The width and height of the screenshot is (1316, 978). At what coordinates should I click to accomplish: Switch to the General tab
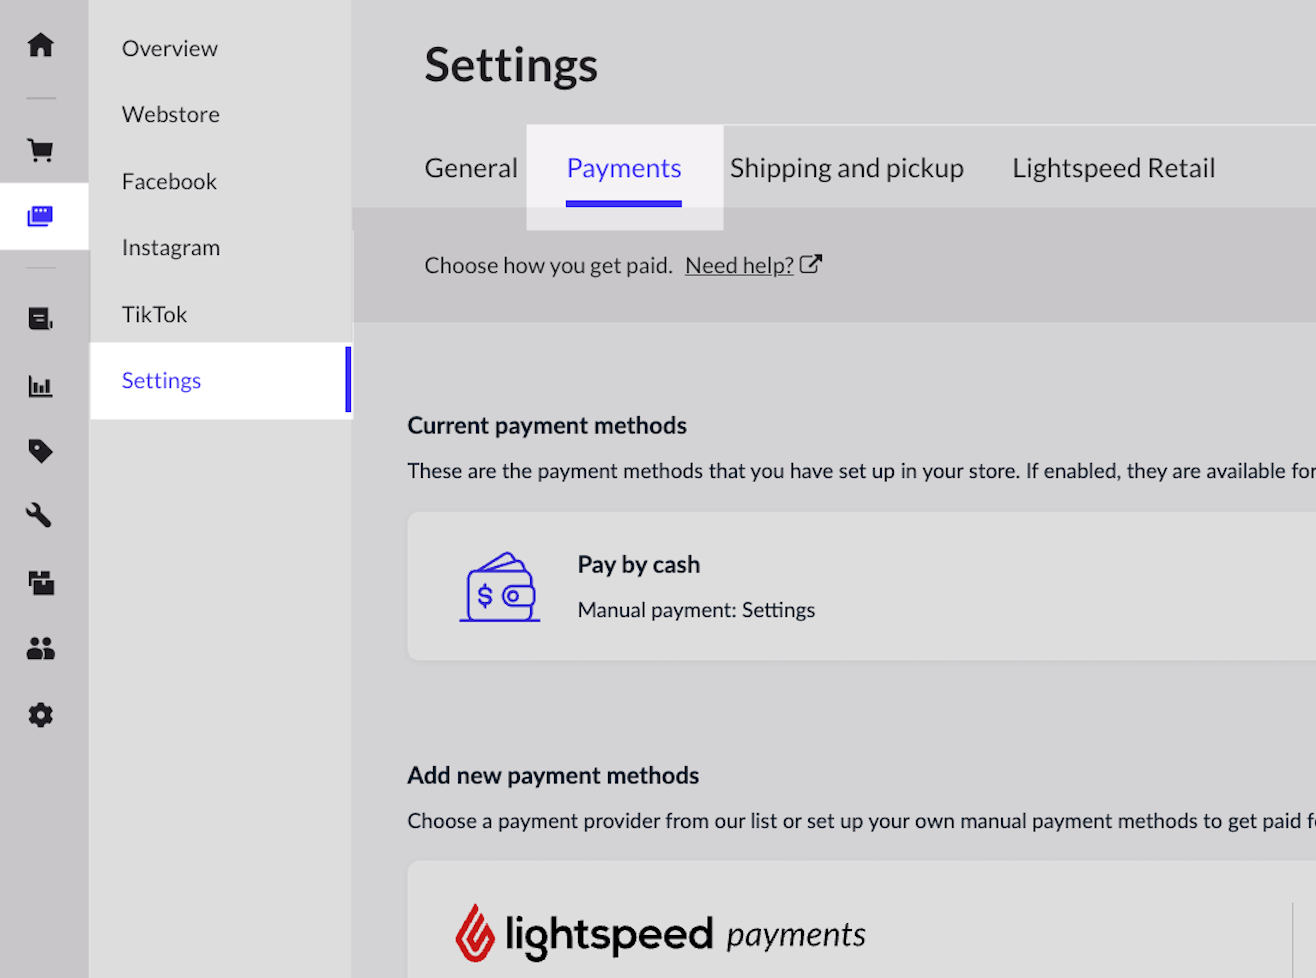[471, 168]
